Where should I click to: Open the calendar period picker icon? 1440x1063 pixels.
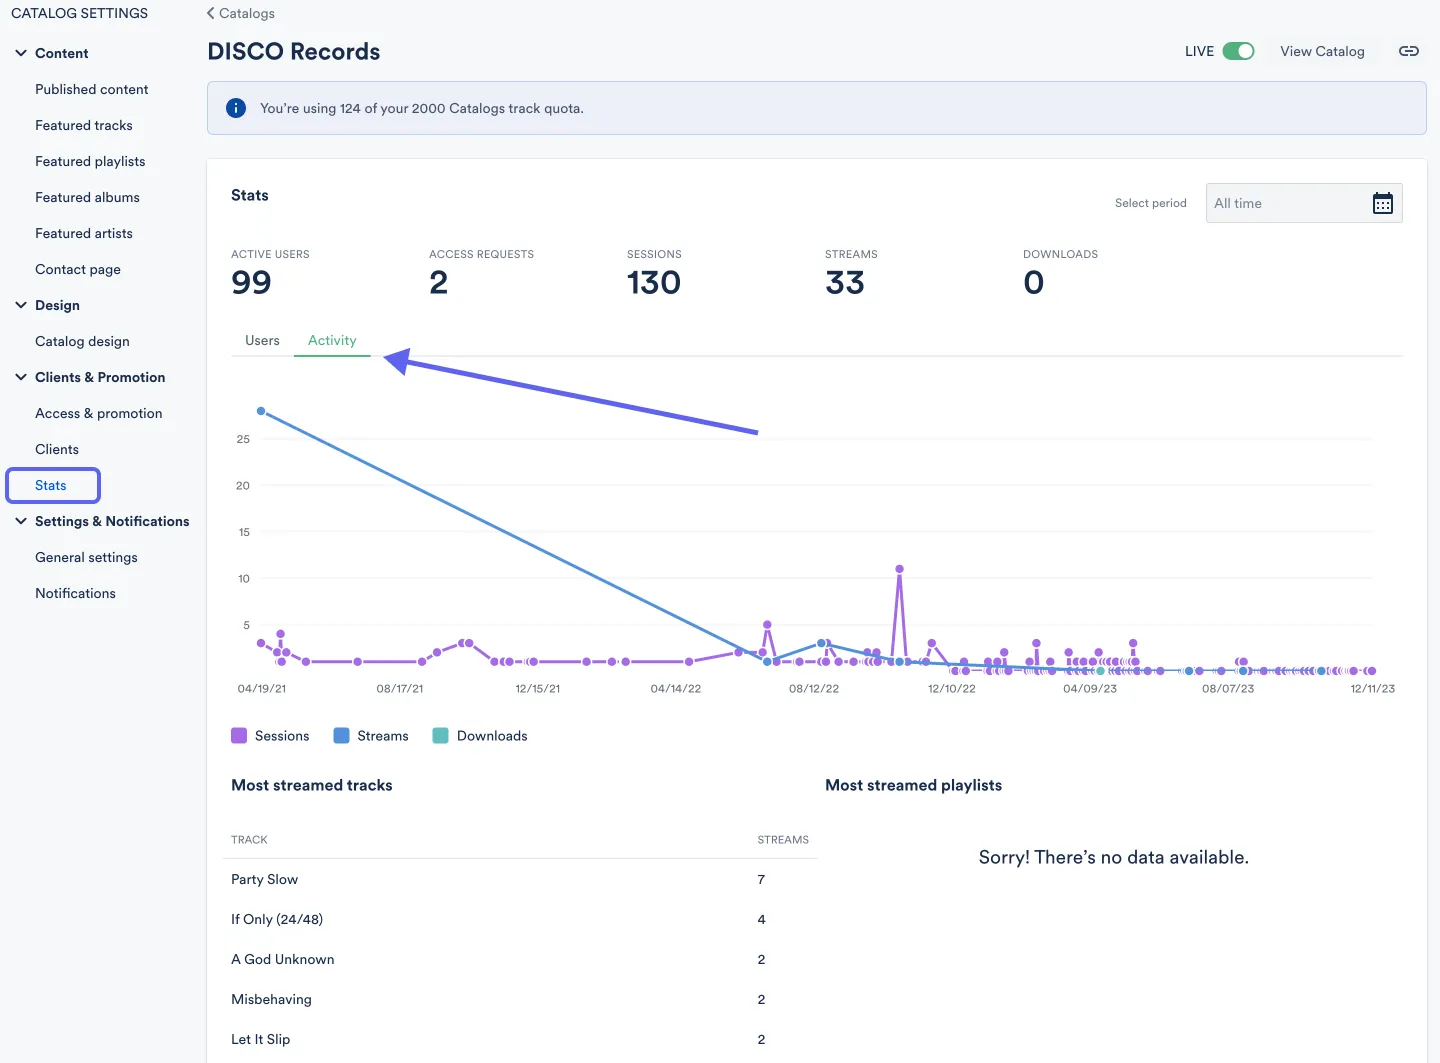click(x=1382, y=204)
